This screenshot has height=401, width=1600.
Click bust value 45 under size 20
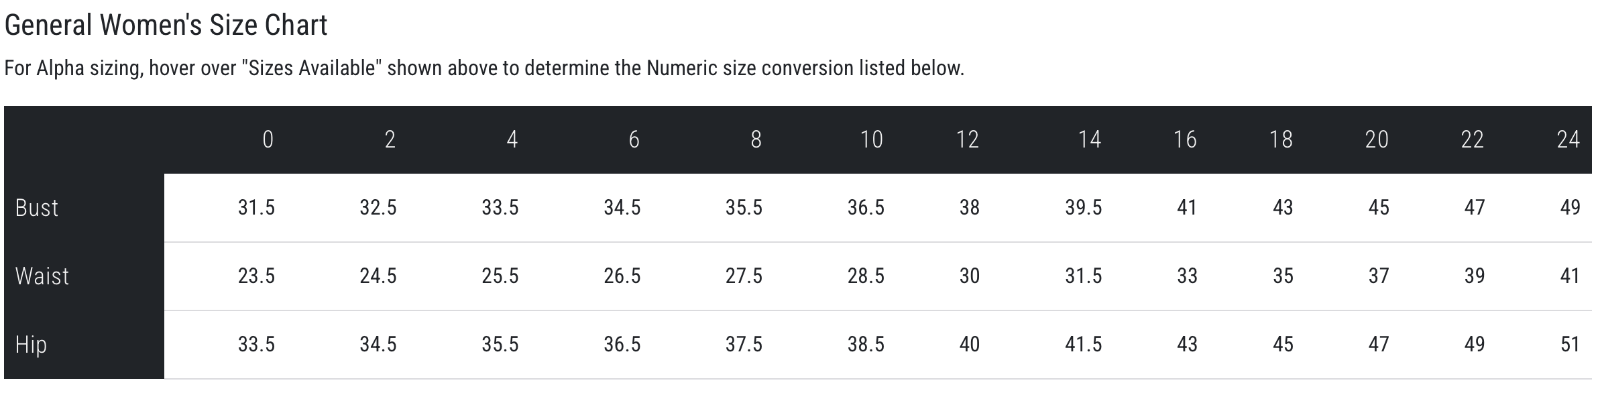pos(1379,208)
